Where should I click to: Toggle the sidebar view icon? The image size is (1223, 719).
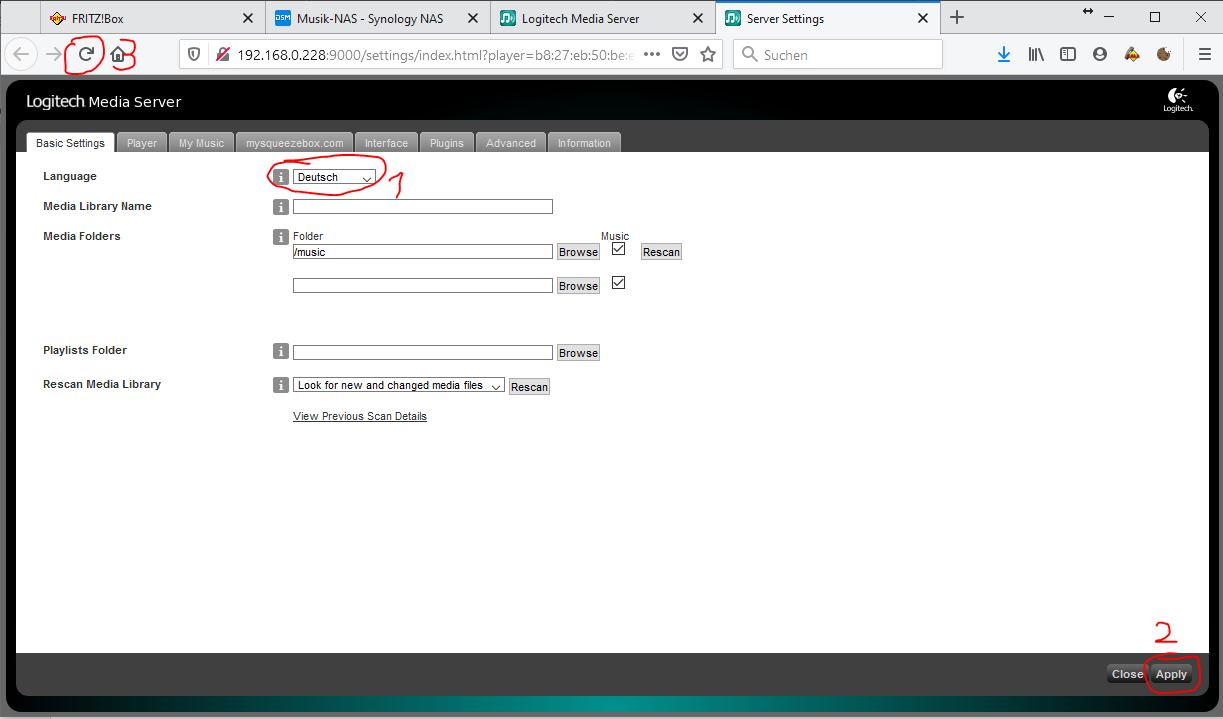tap(1068, 55)
